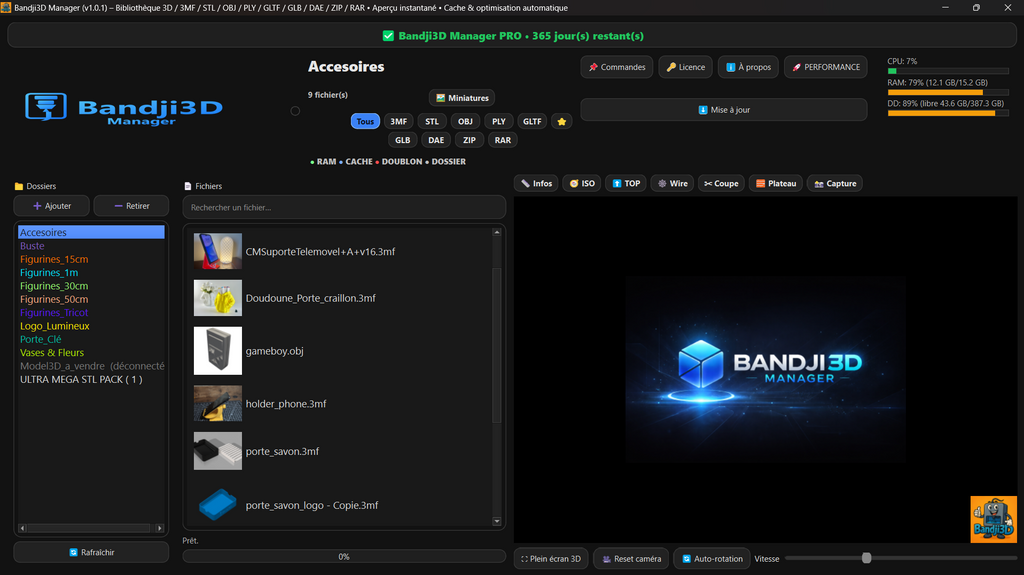Show favorites with the star filter

[562, 122]
